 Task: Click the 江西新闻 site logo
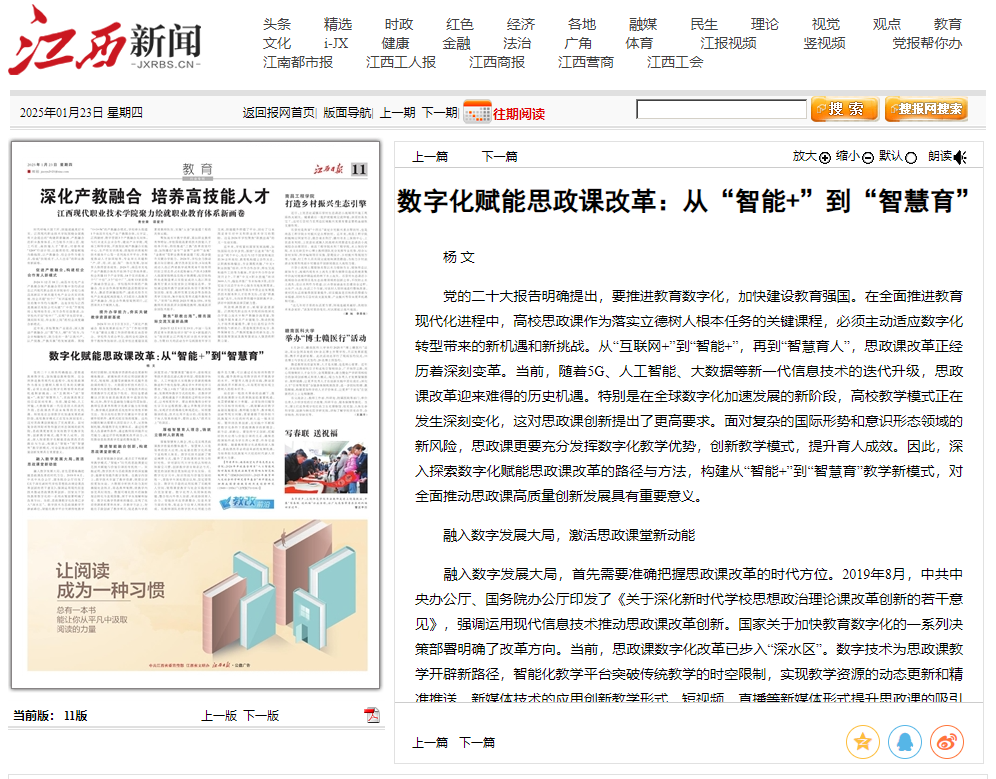click(105, 42)
